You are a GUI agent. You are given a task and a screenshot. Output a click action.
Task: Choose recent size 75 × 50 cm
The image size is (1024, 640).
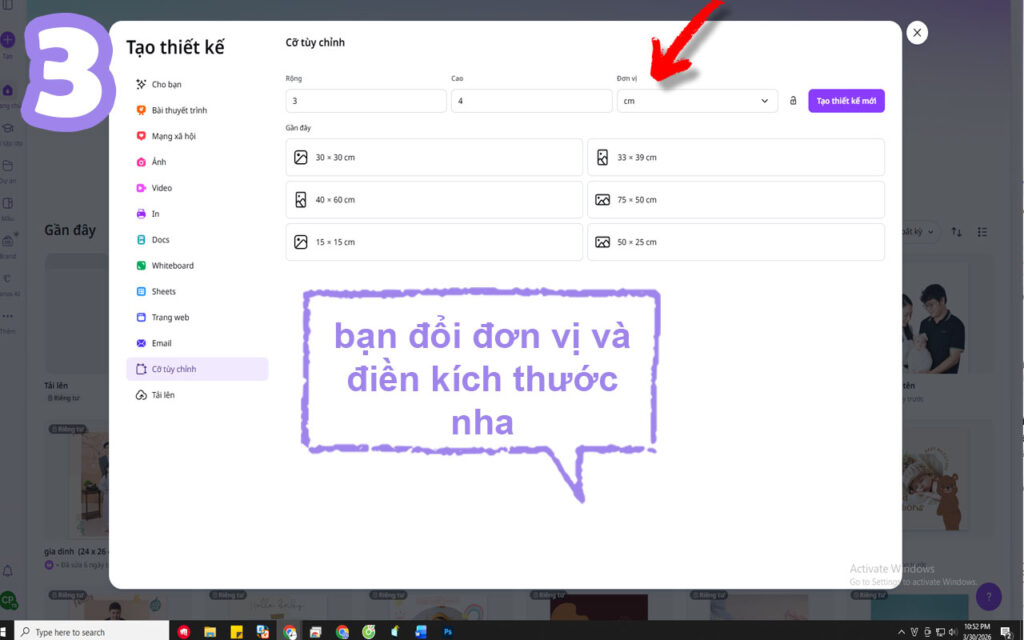[736, 200]
